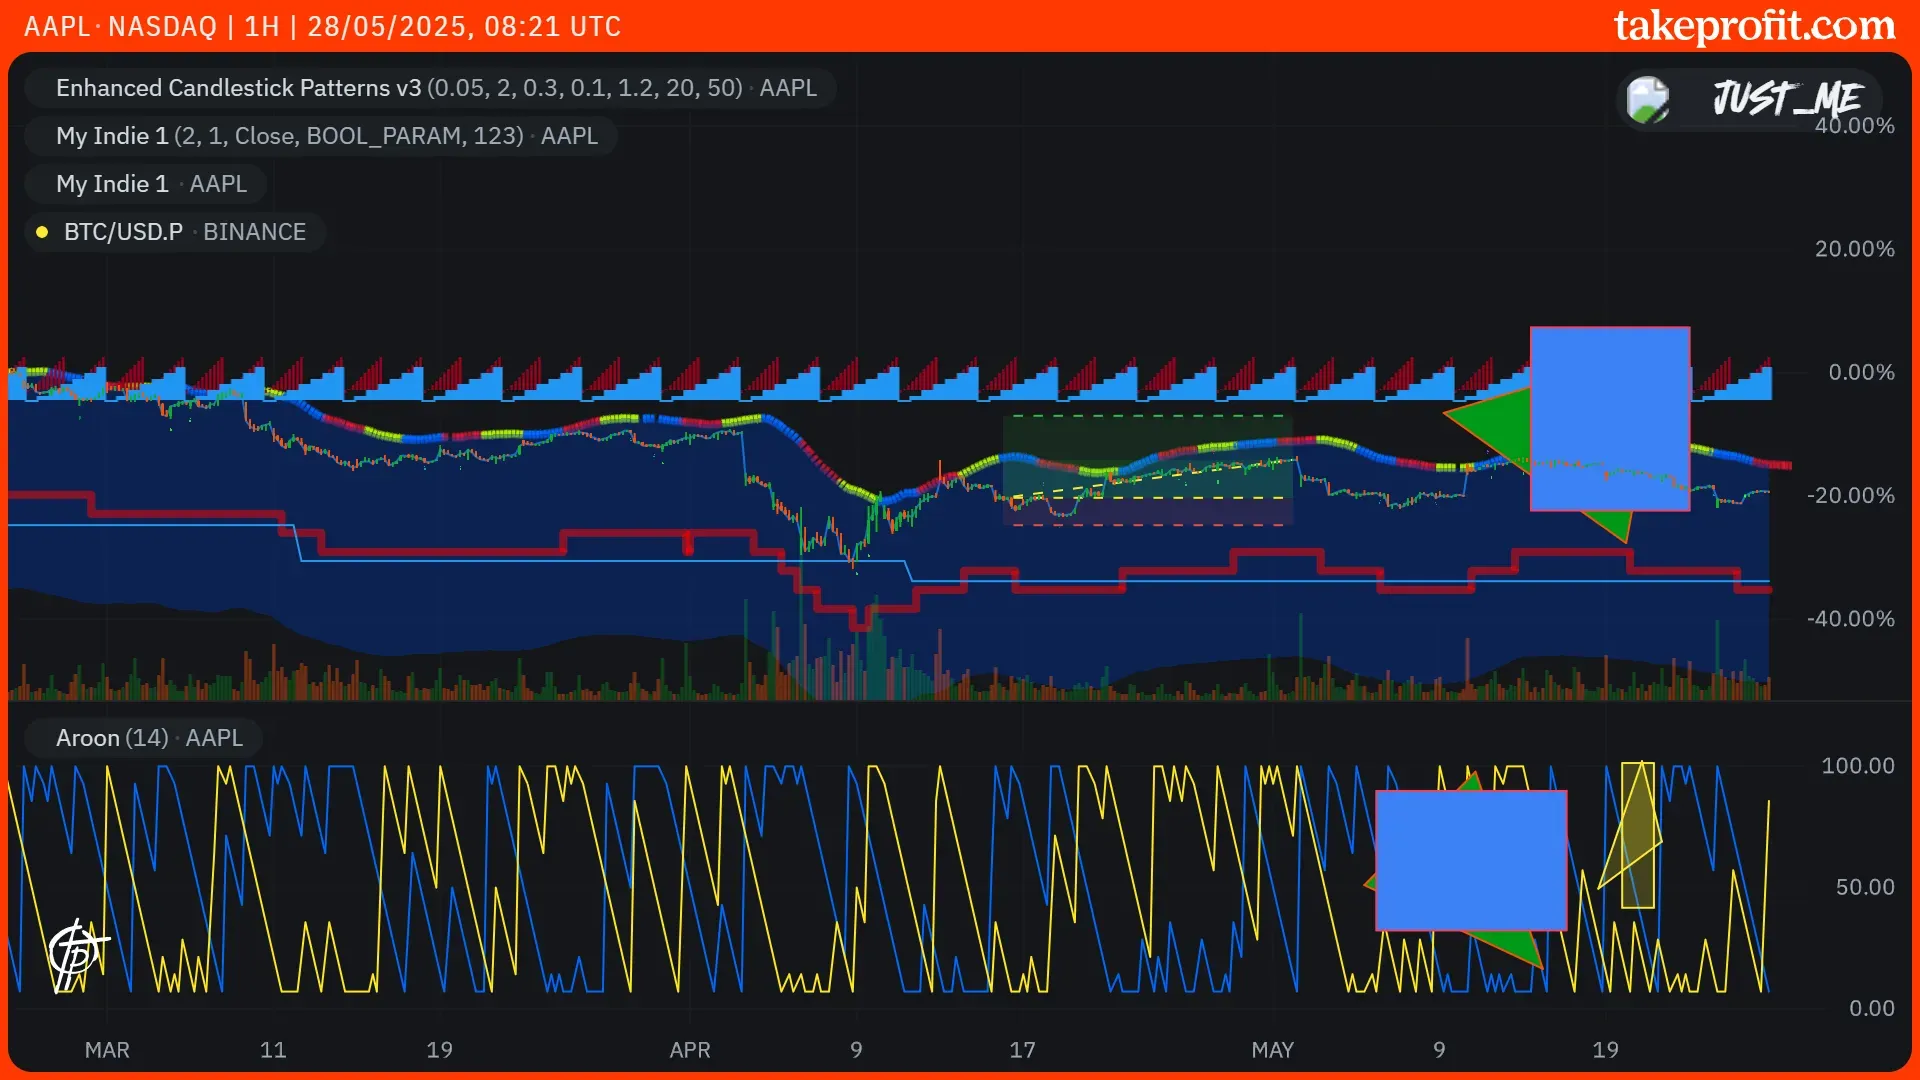Select the BTC/USD.P BINANCE comparison label
The height and width of the screenshot is (1080, 1920).
(x=184, y=232)
